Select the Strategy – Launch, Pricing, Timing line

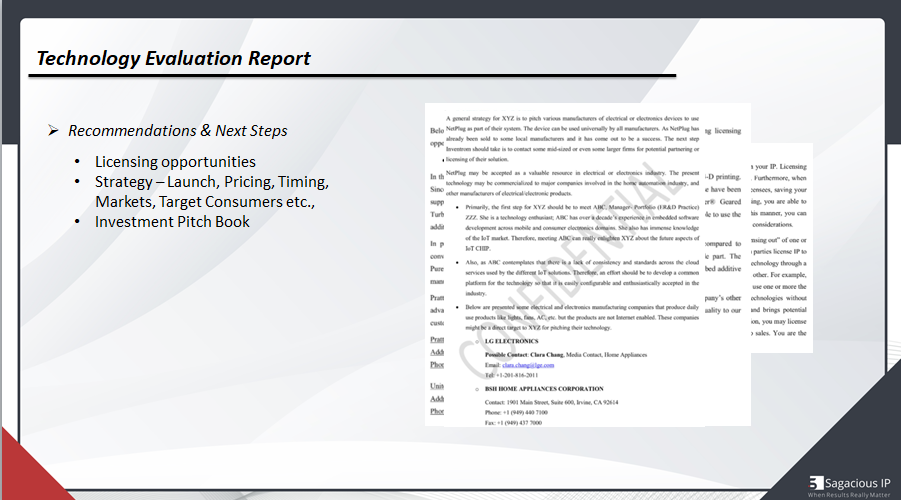click(212, 182)
